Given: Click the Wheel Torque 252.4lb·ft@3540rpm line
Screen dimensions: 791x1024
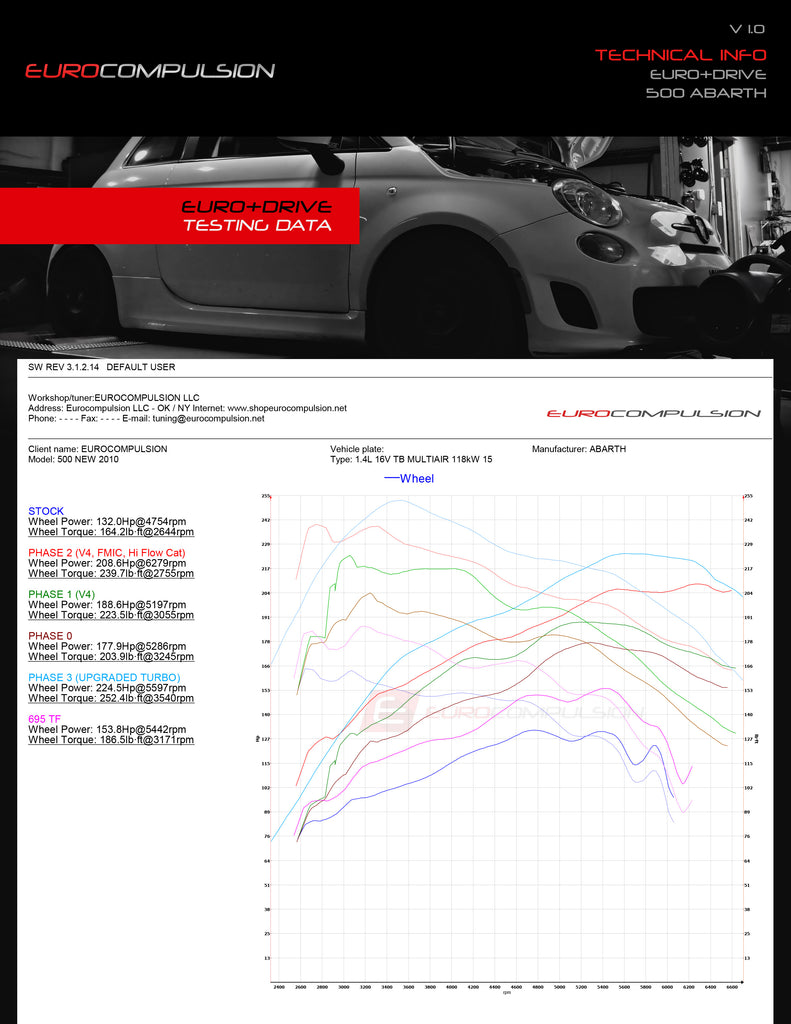Looking at the screenshot, I should pyautogui.click(x=111, y=698).
